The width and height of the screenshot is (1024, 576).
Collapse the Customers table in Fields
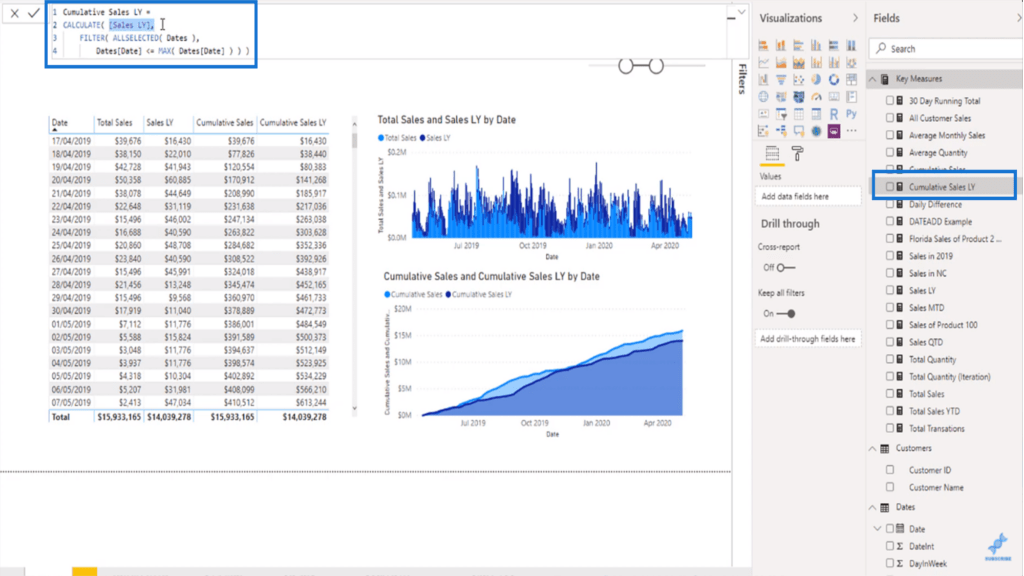873,448
